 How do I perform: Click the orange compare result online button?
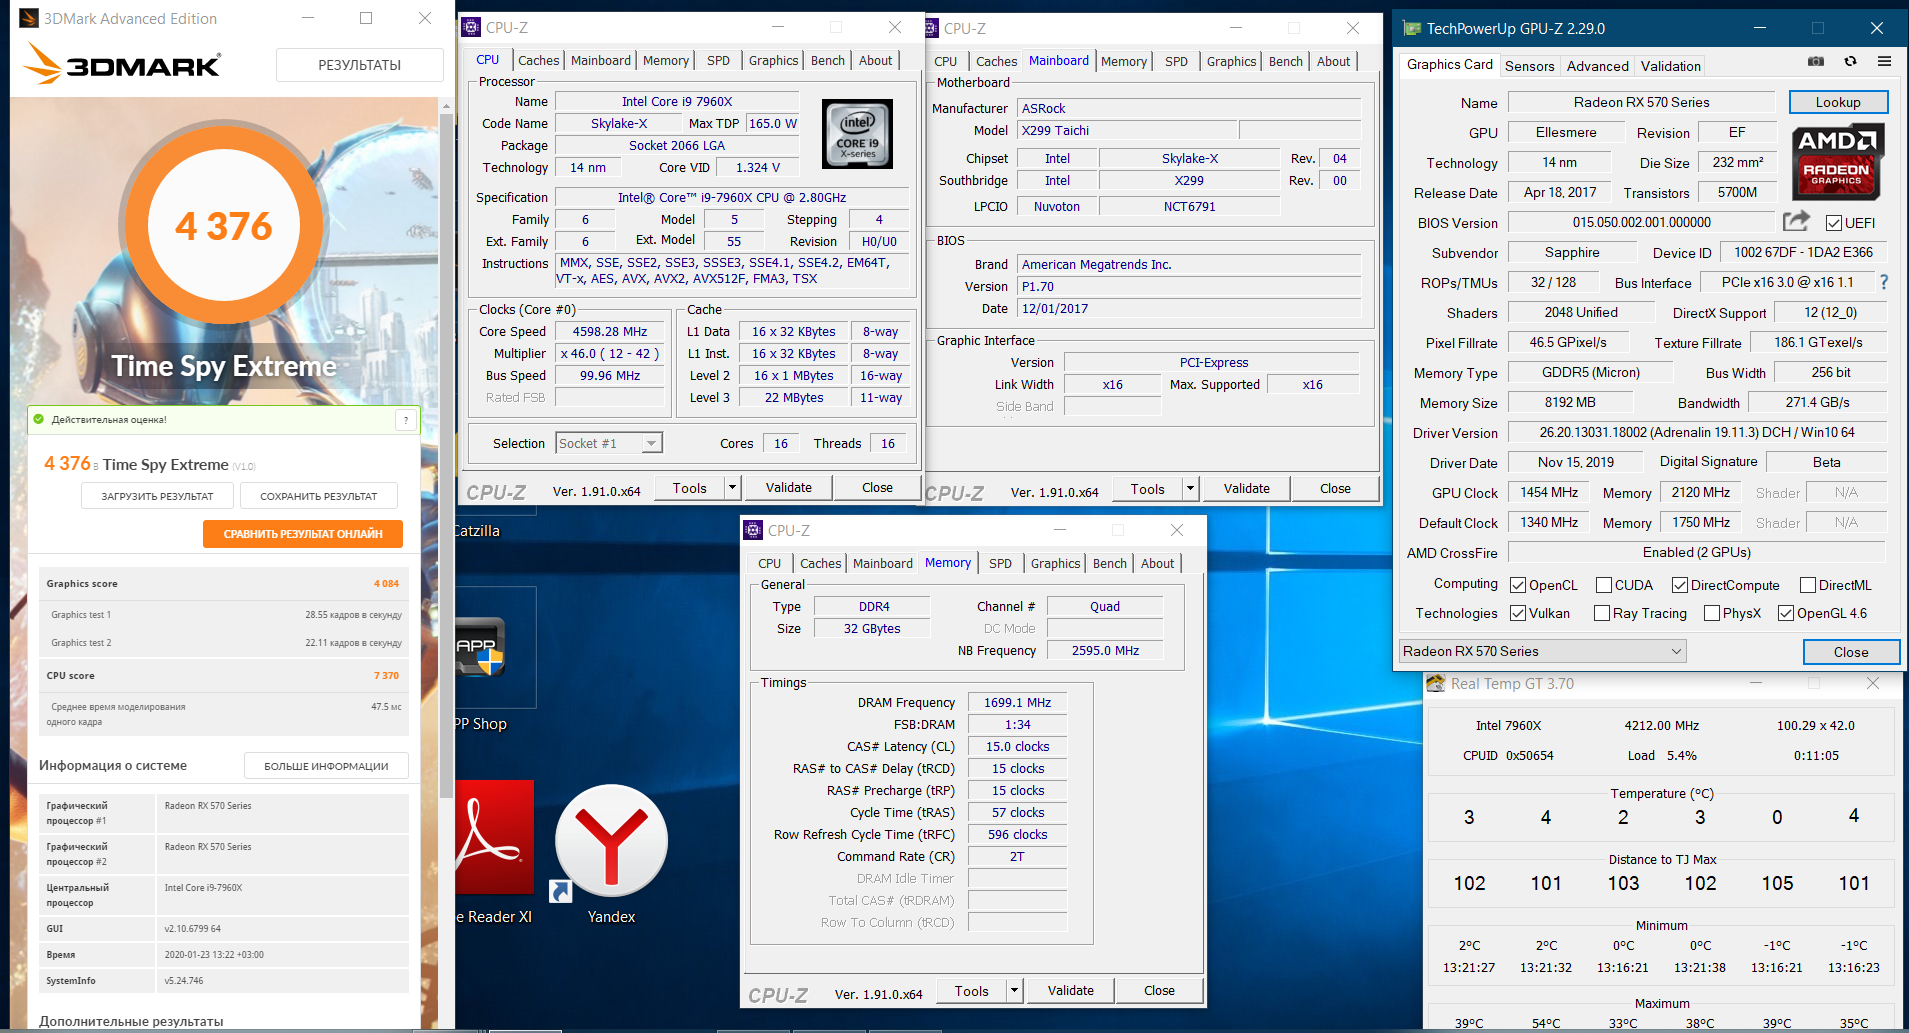pos(303,534)
